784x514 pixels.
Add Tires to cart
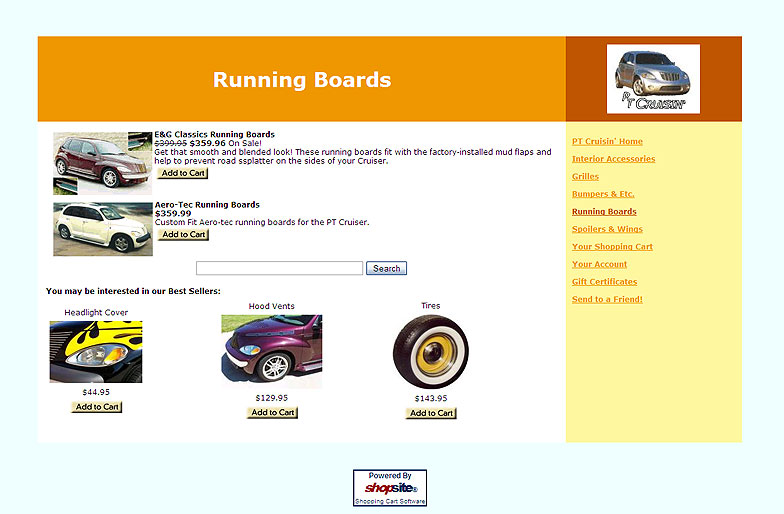tap(431, 413)
